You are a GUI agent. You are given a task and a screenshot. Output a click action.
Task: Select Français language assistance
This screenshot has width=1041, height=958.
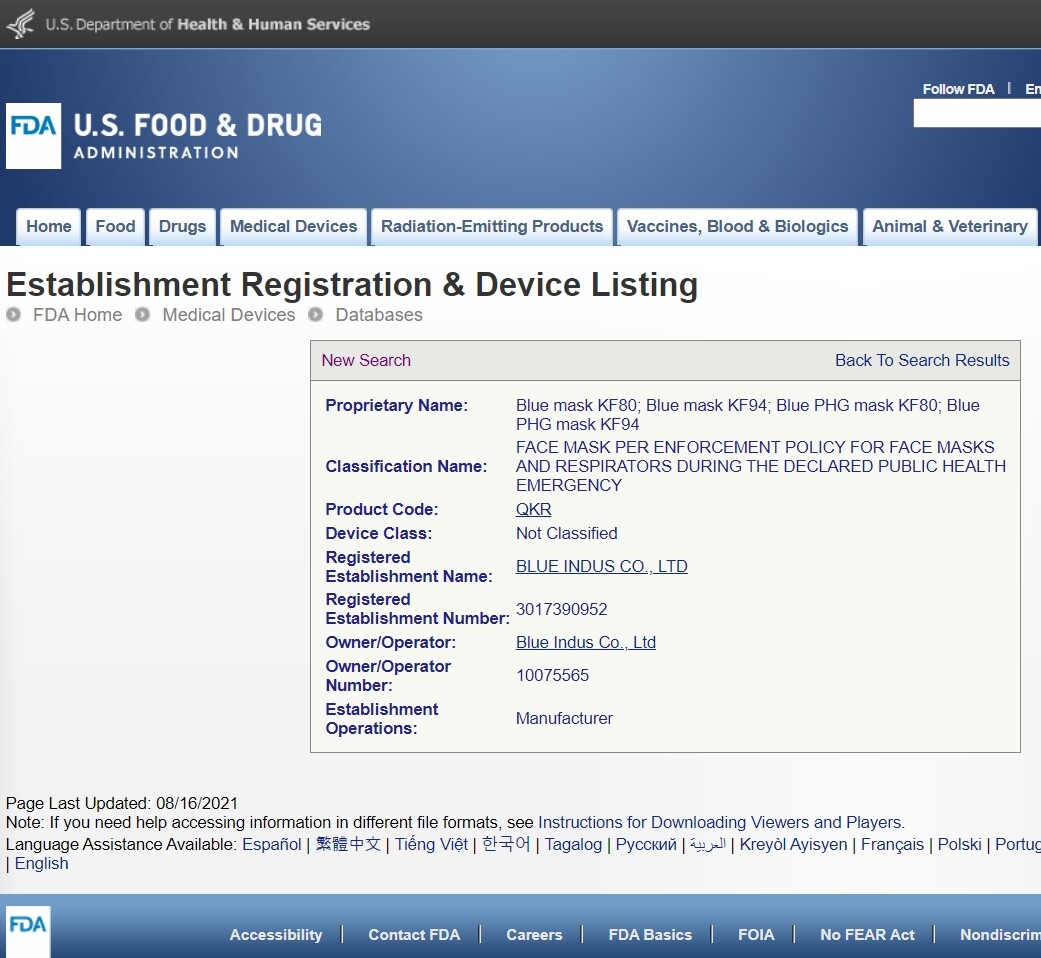[x=892, y=844]
